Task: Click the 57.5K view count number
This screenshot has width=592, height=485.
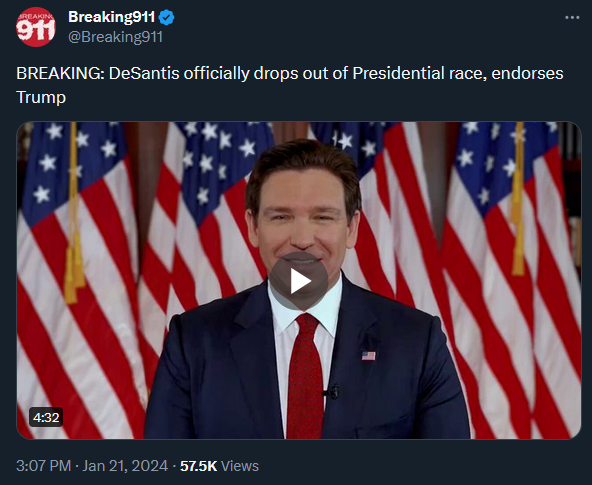Action: pyautogui.click(x=199, y=466)
